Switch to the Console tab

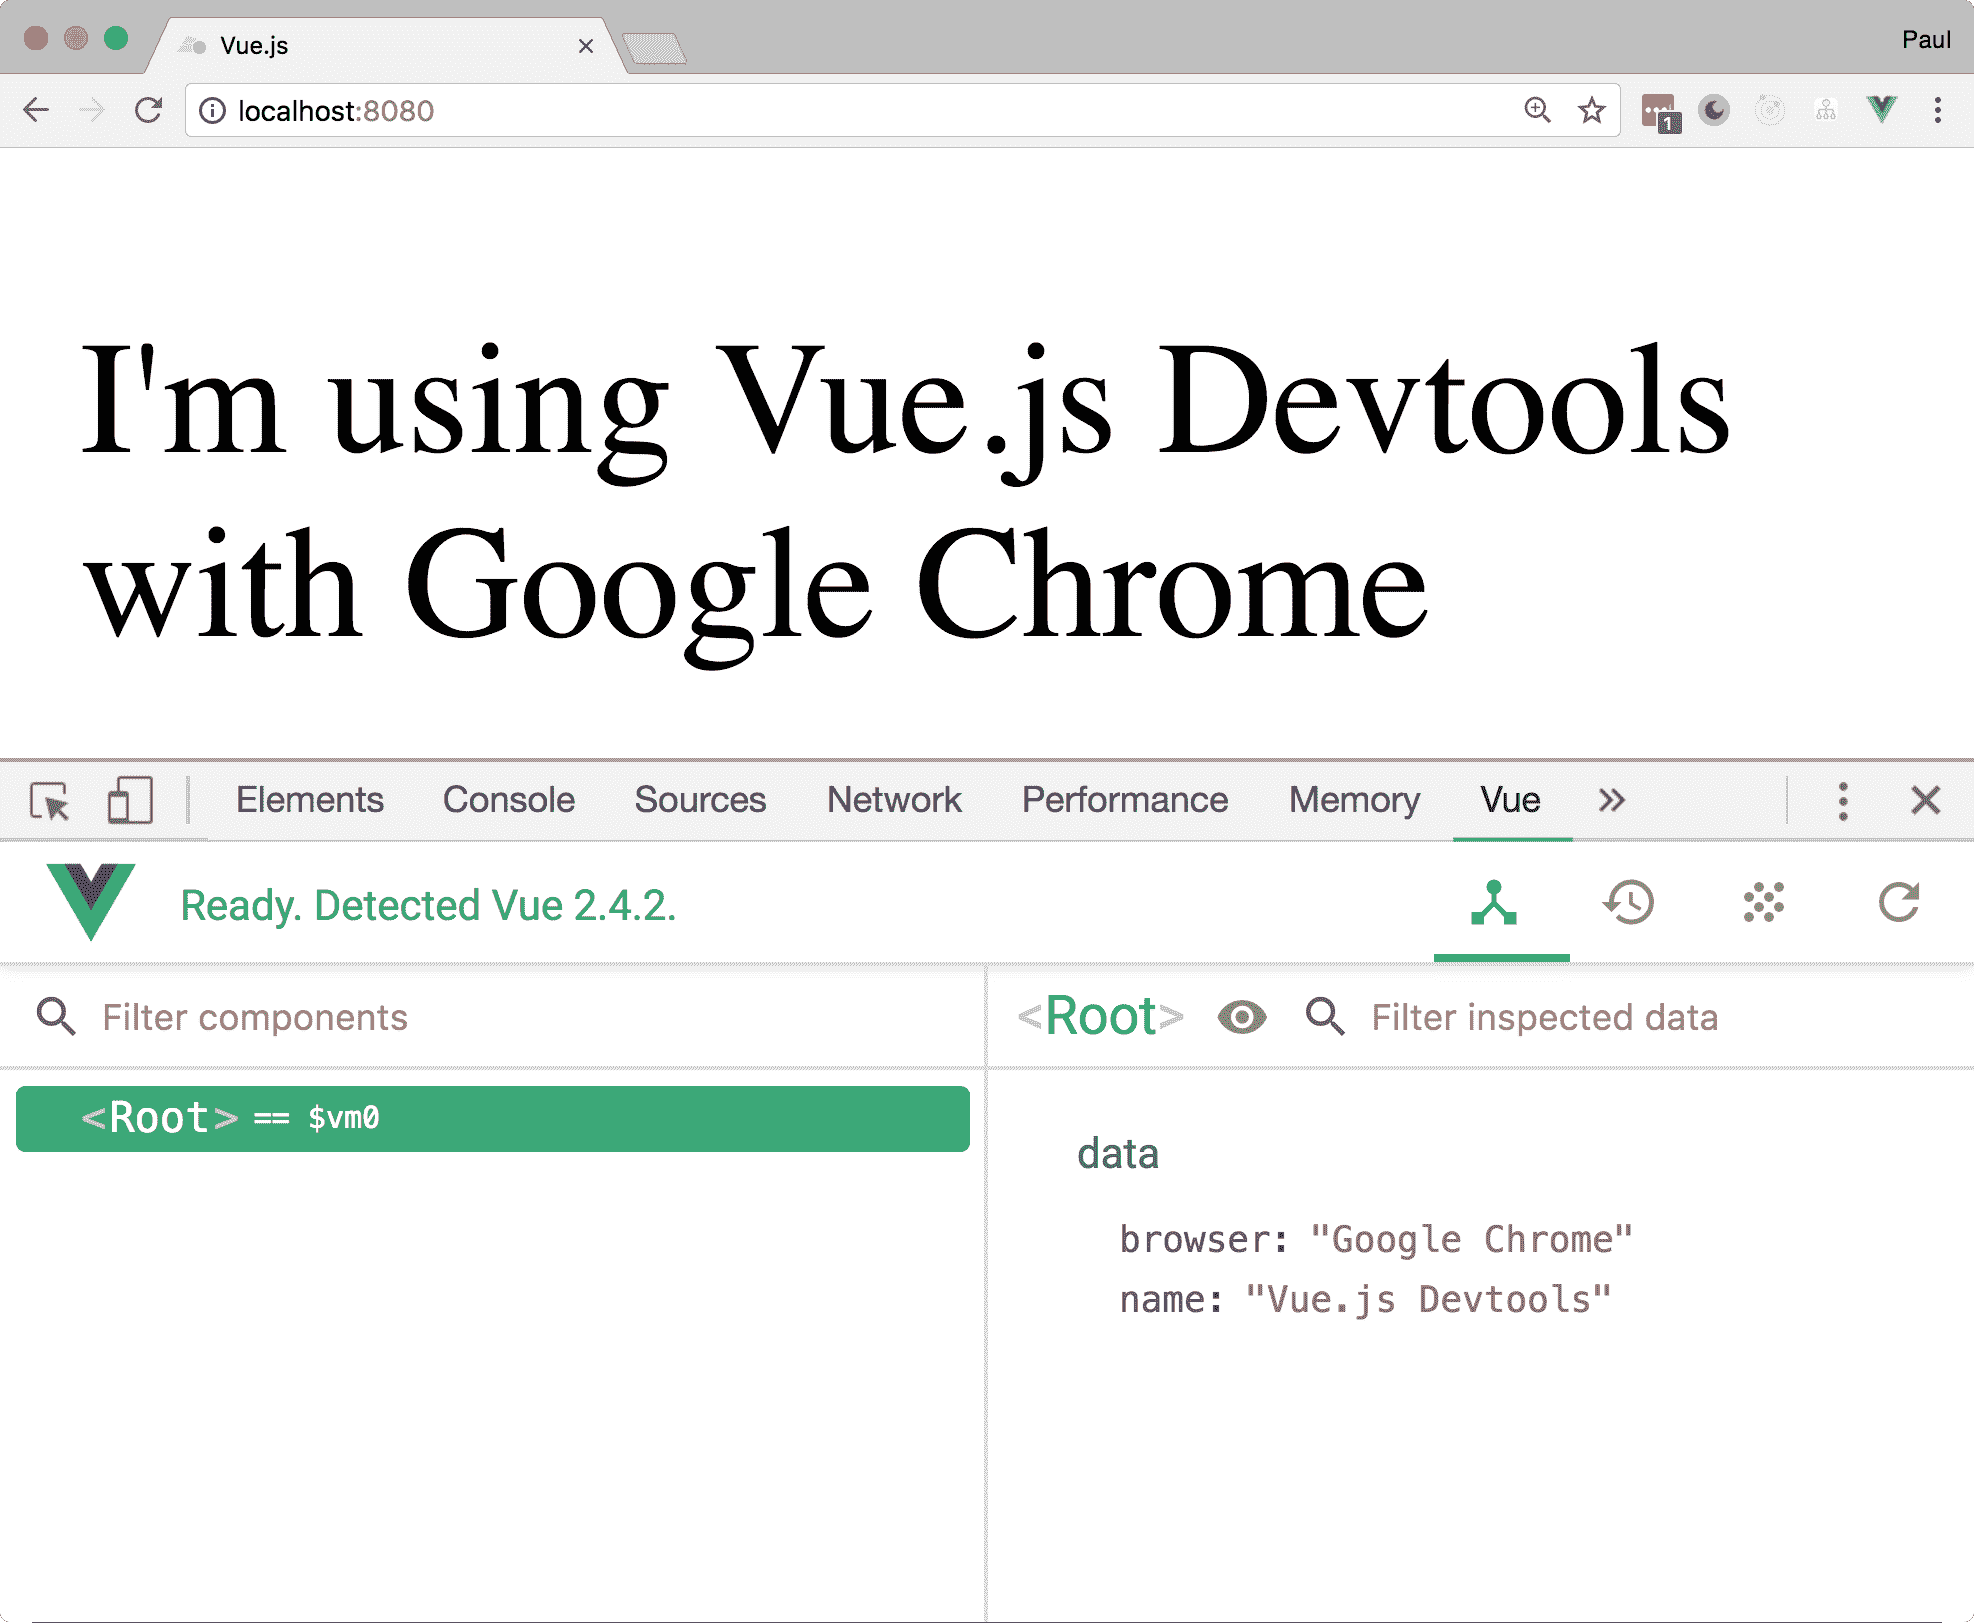[508, 800]
